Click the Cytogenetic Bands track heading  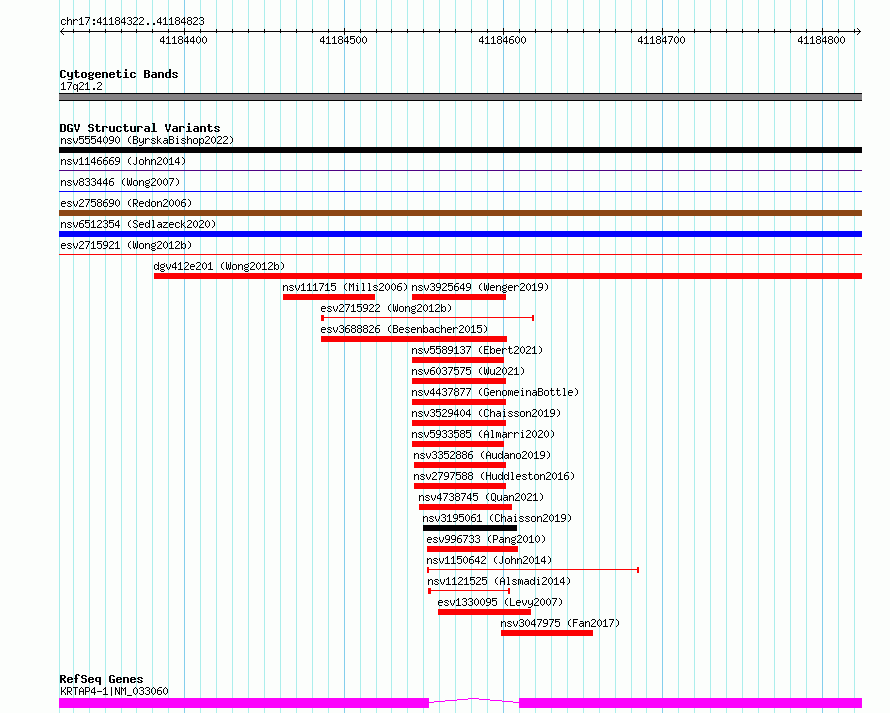click(119, 74)
